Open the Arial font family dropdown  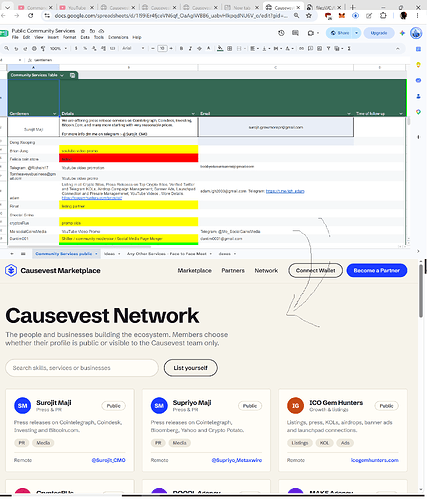pos(133,49)
